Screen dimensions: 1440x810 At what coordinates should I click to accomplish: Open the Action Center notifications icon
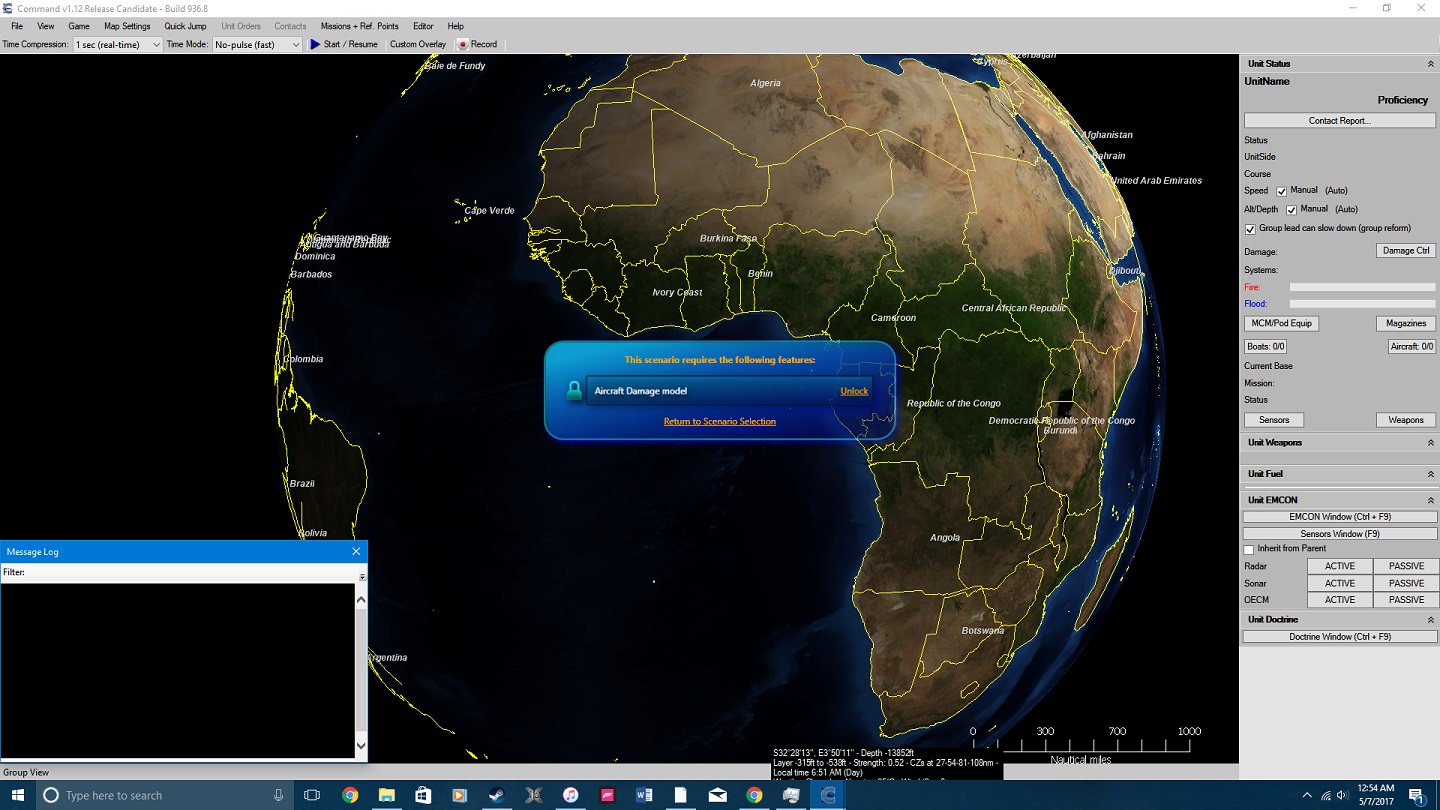point(1417,795)
